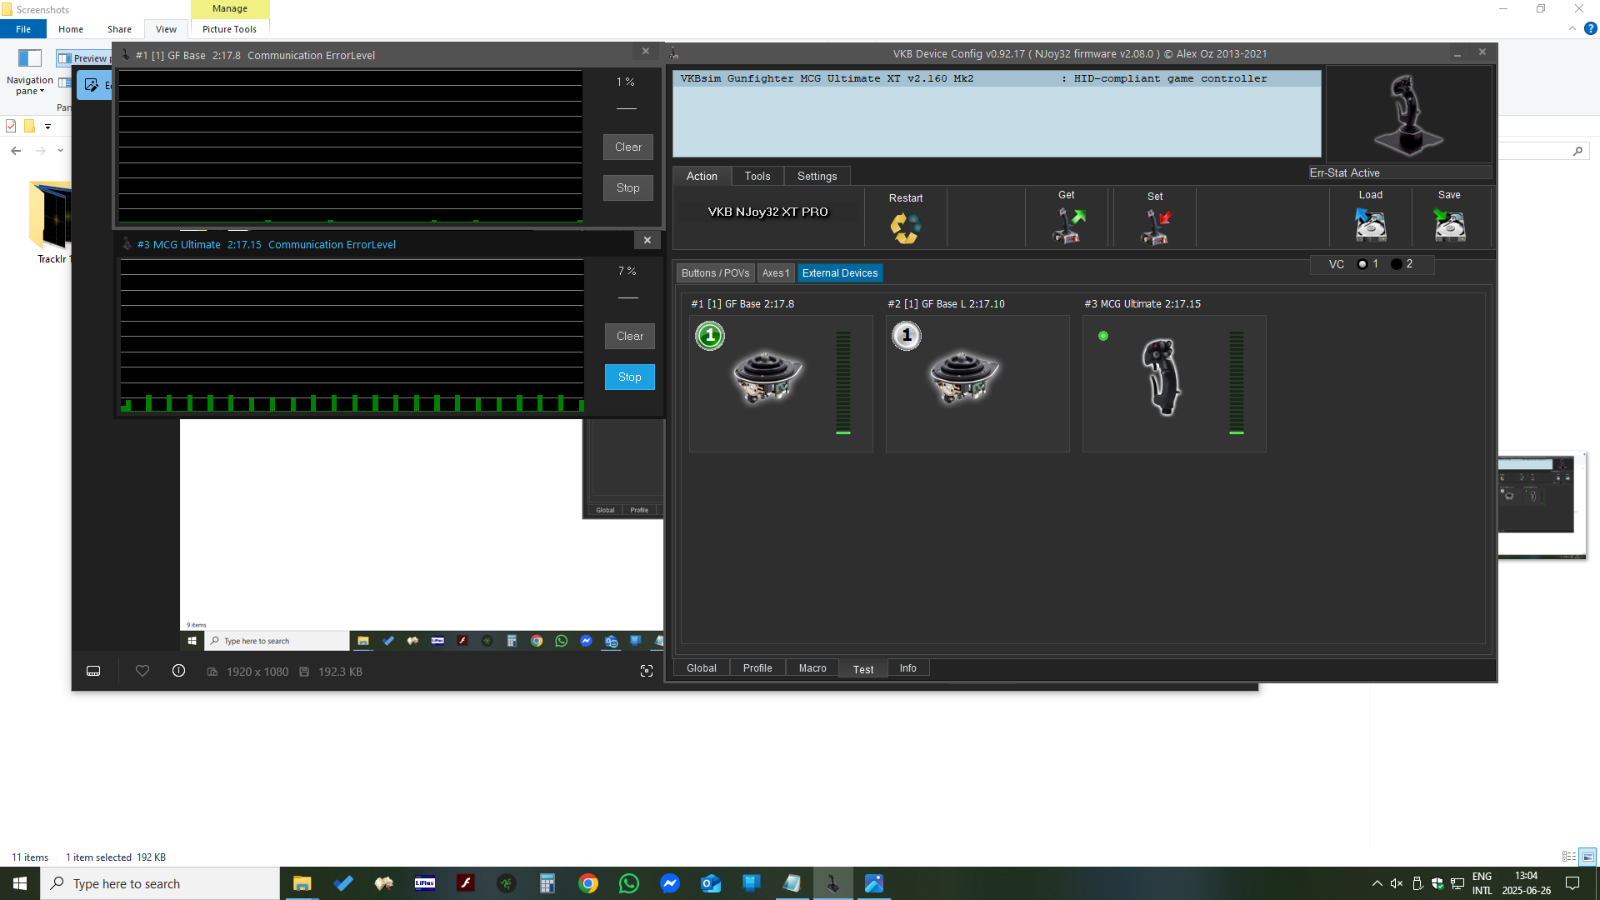1600x900 pixels.
Task: Click muted volume icon in system tray
Action: click(1396, 883)
